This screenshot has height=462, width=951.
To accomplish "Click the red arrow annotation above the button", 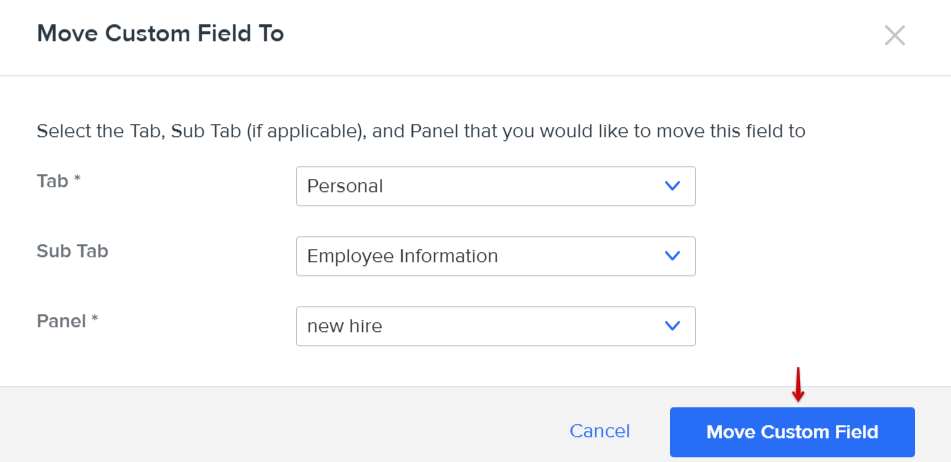I will [797, 385].
